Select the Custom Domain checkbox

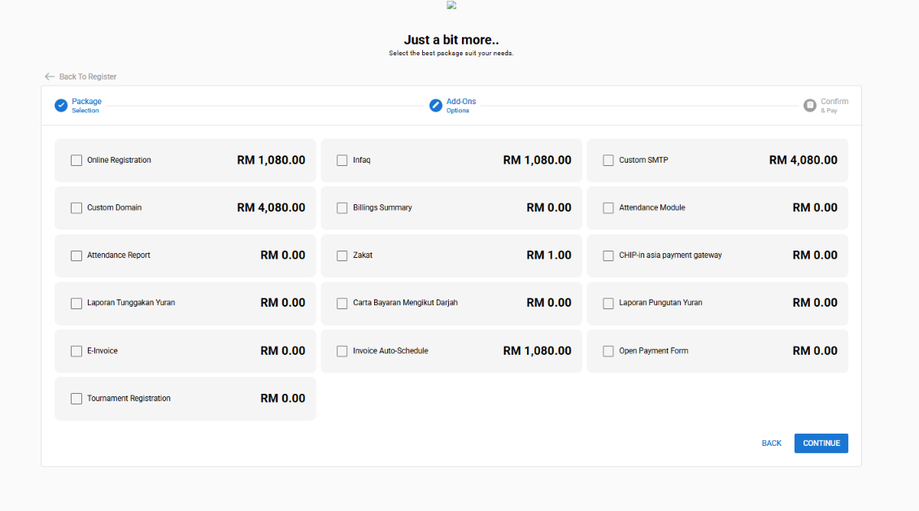tap(76, 208)
